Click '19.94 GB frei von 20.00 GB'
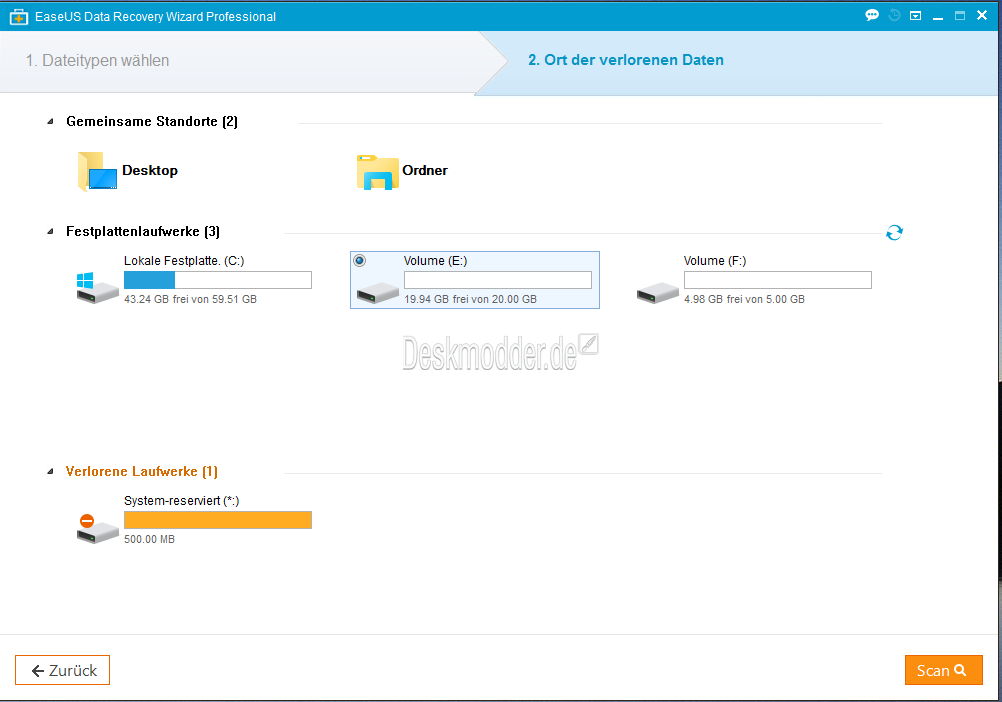The image size is (1002, 702). (470, 299)
